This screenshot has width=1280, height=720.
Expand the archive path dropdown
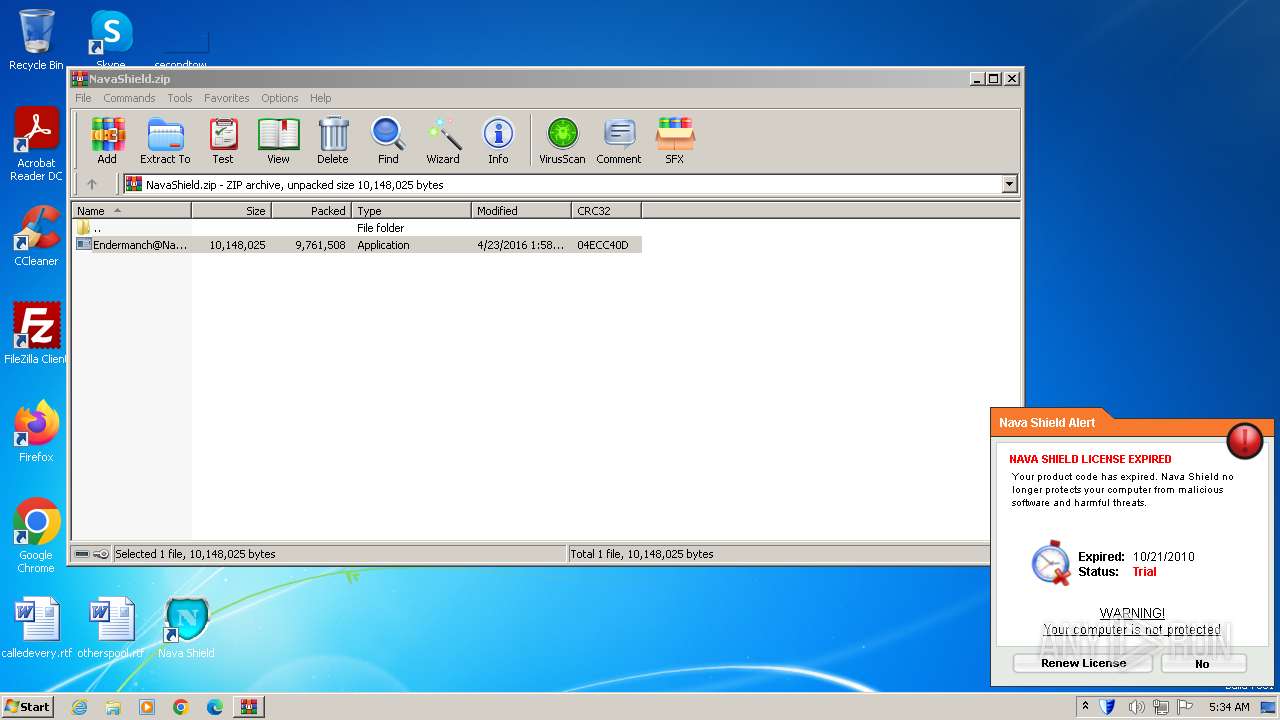[1009, 184]
